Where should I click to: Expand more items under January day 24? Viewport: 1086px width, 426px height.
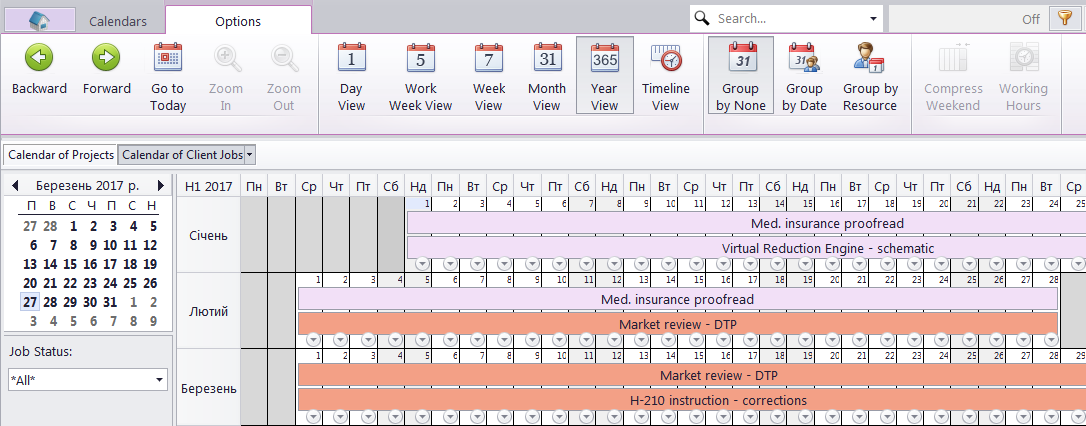[x=1050, y=264]
